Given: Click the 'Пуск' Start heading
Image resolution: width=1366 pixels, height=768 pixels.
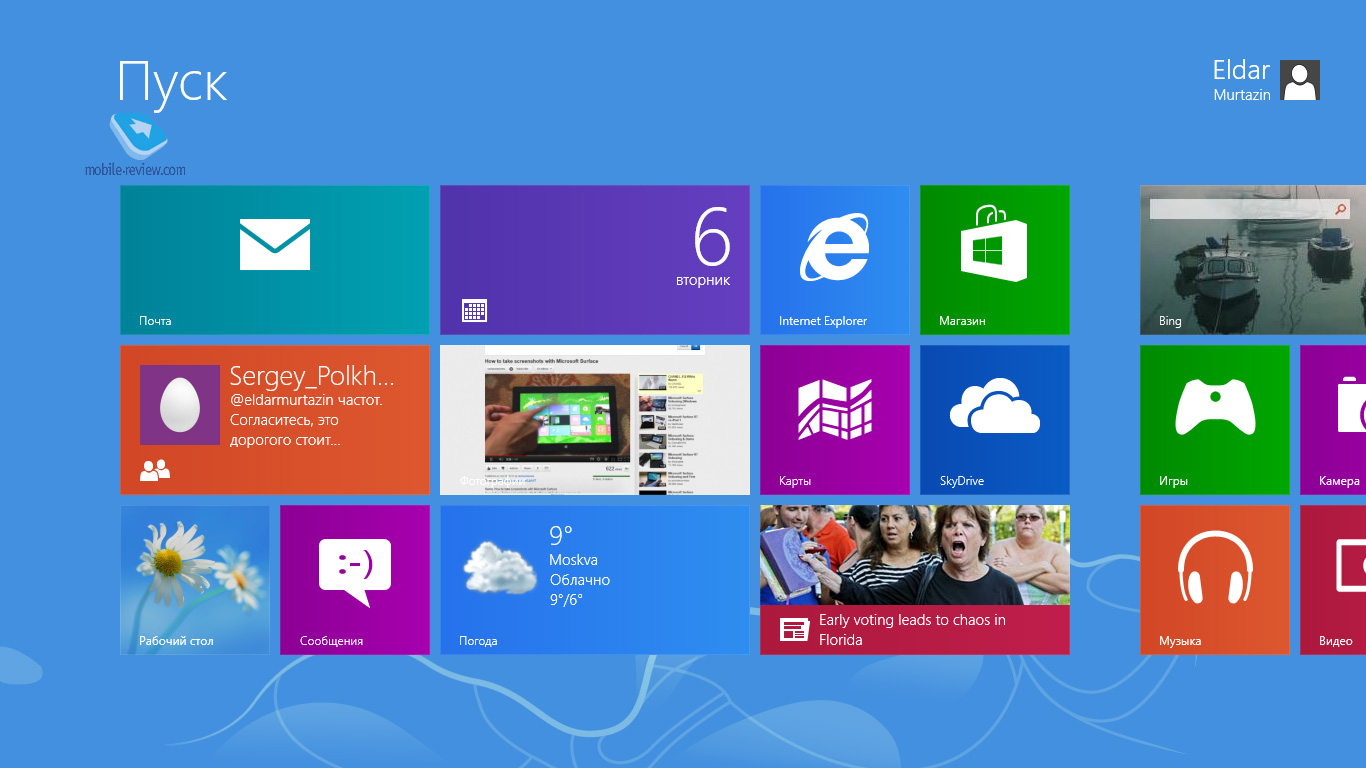Looking at the screenshot, I should coord(173,82).
